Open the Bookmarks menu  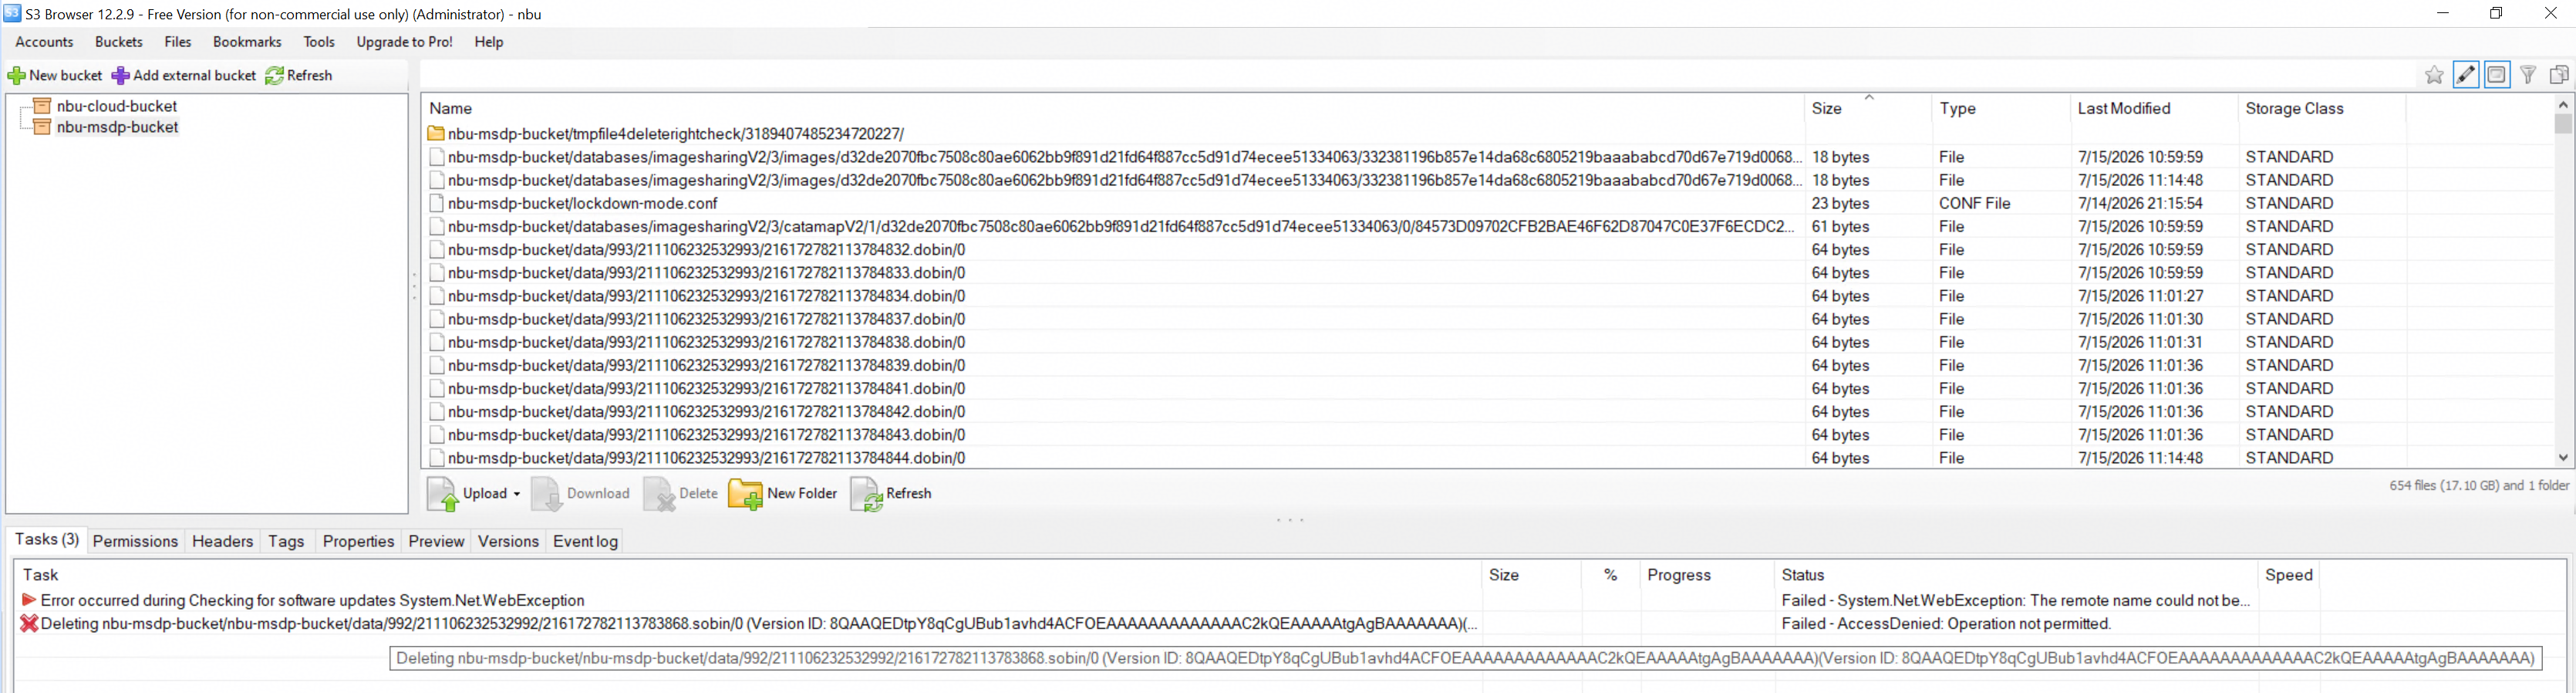[247, 42]
